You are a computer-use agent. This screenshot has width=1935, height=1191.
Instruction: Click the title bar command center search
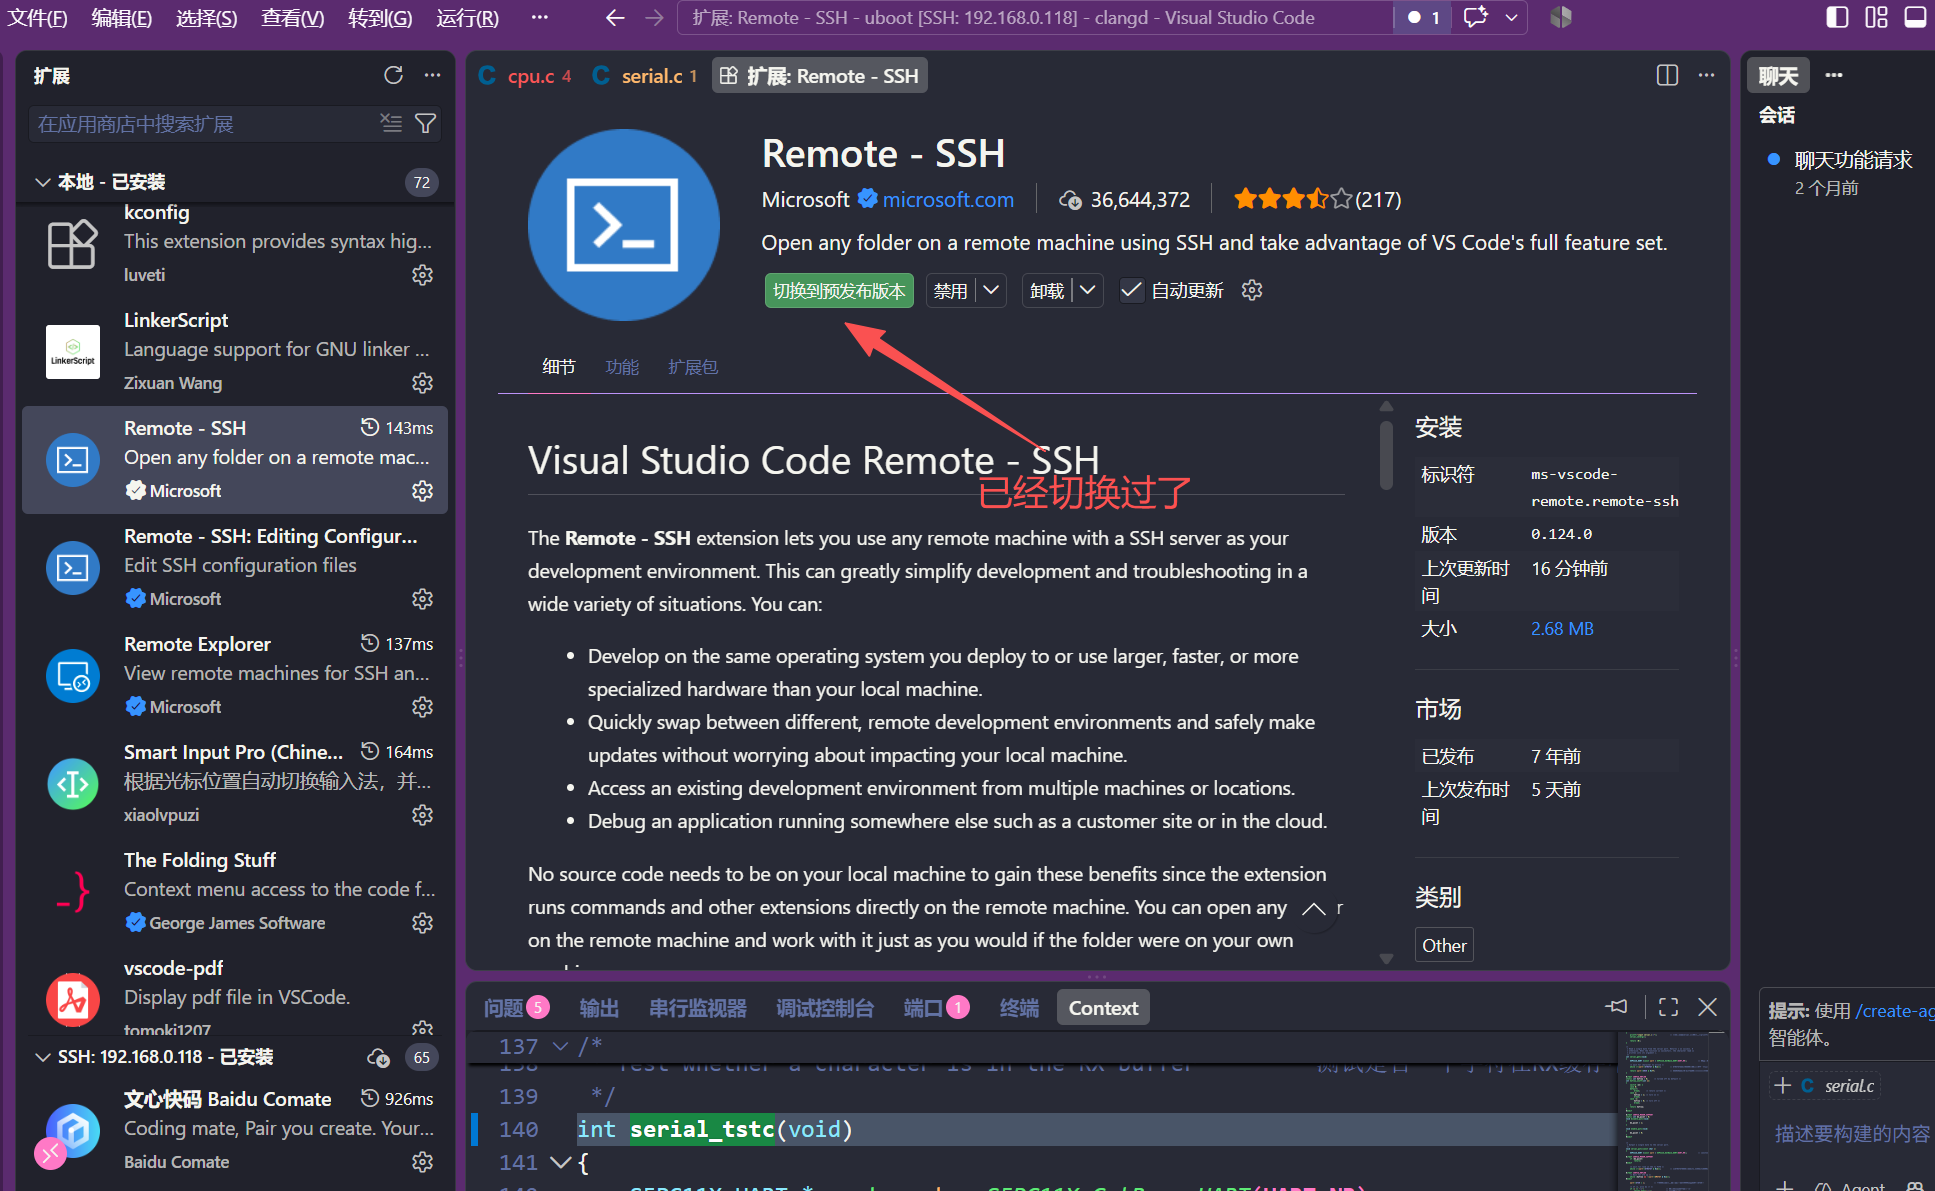(1035, 17)
